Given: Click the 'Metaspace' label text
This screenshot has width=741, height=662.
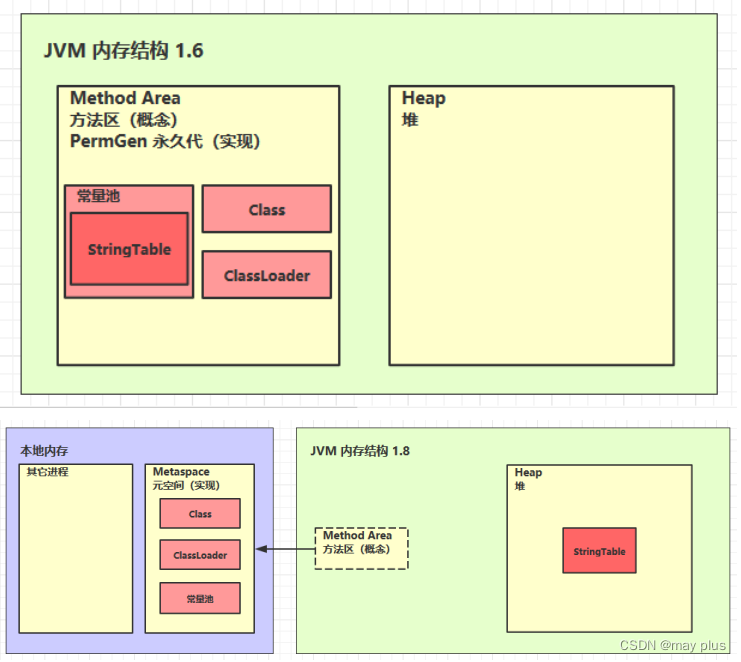Looking at the screenshot, I should point(181,472).
